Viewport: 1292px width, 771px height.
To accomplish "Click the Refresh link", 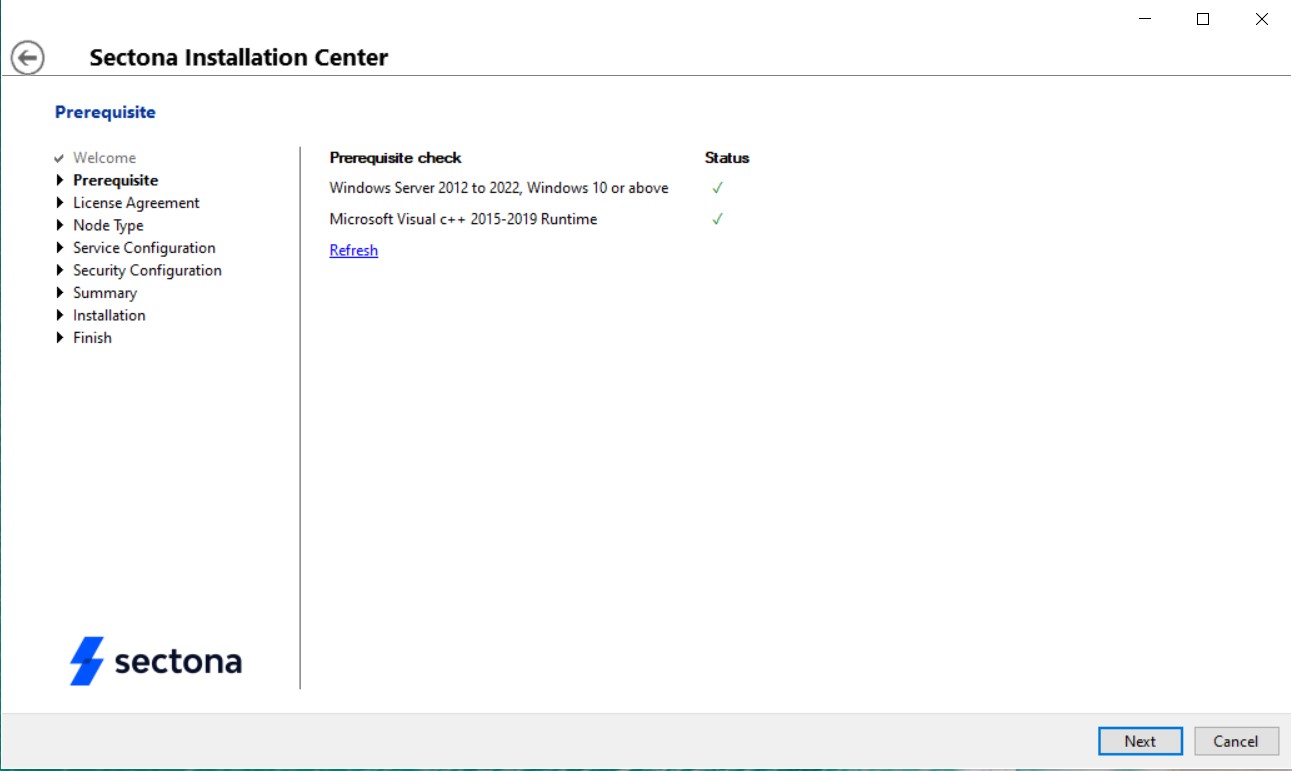I will [x=354, y=250].
